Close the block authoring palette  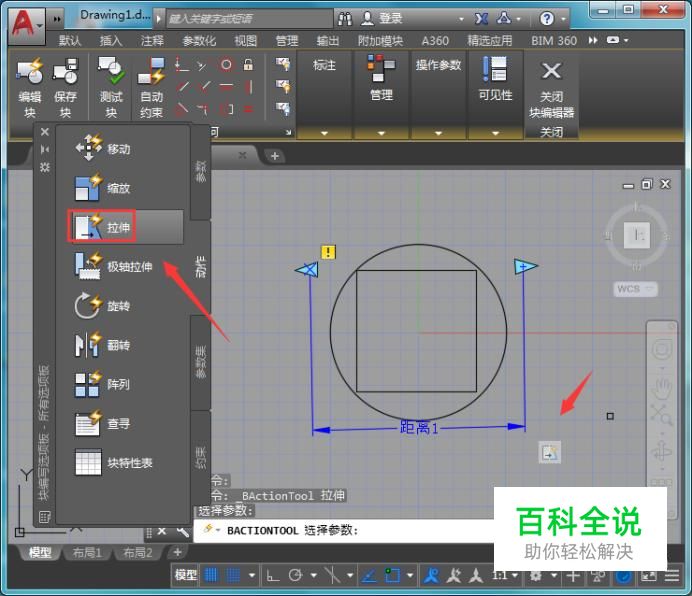tap(45, 132)
